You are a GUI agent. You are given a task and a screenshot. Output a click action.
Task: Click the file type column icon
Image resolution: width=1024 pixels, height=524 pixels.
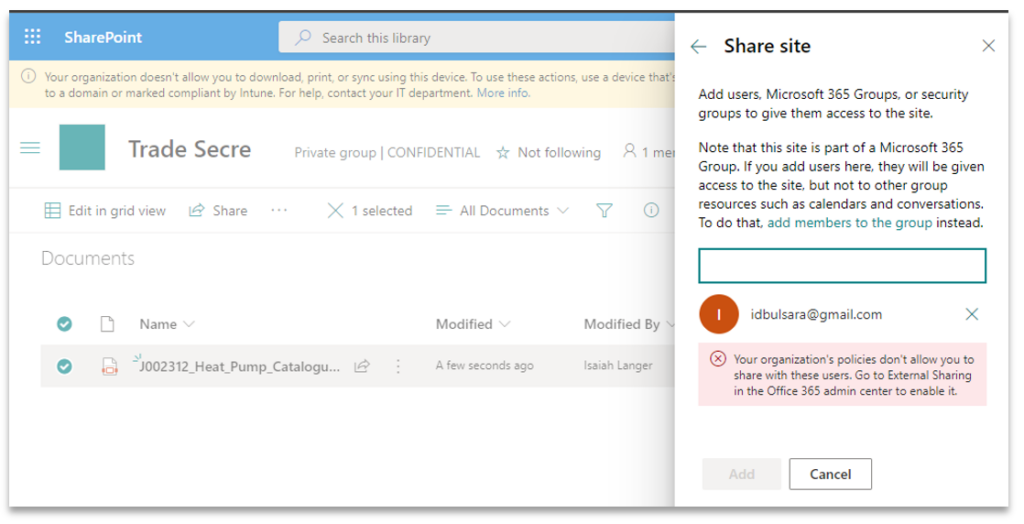107,323
